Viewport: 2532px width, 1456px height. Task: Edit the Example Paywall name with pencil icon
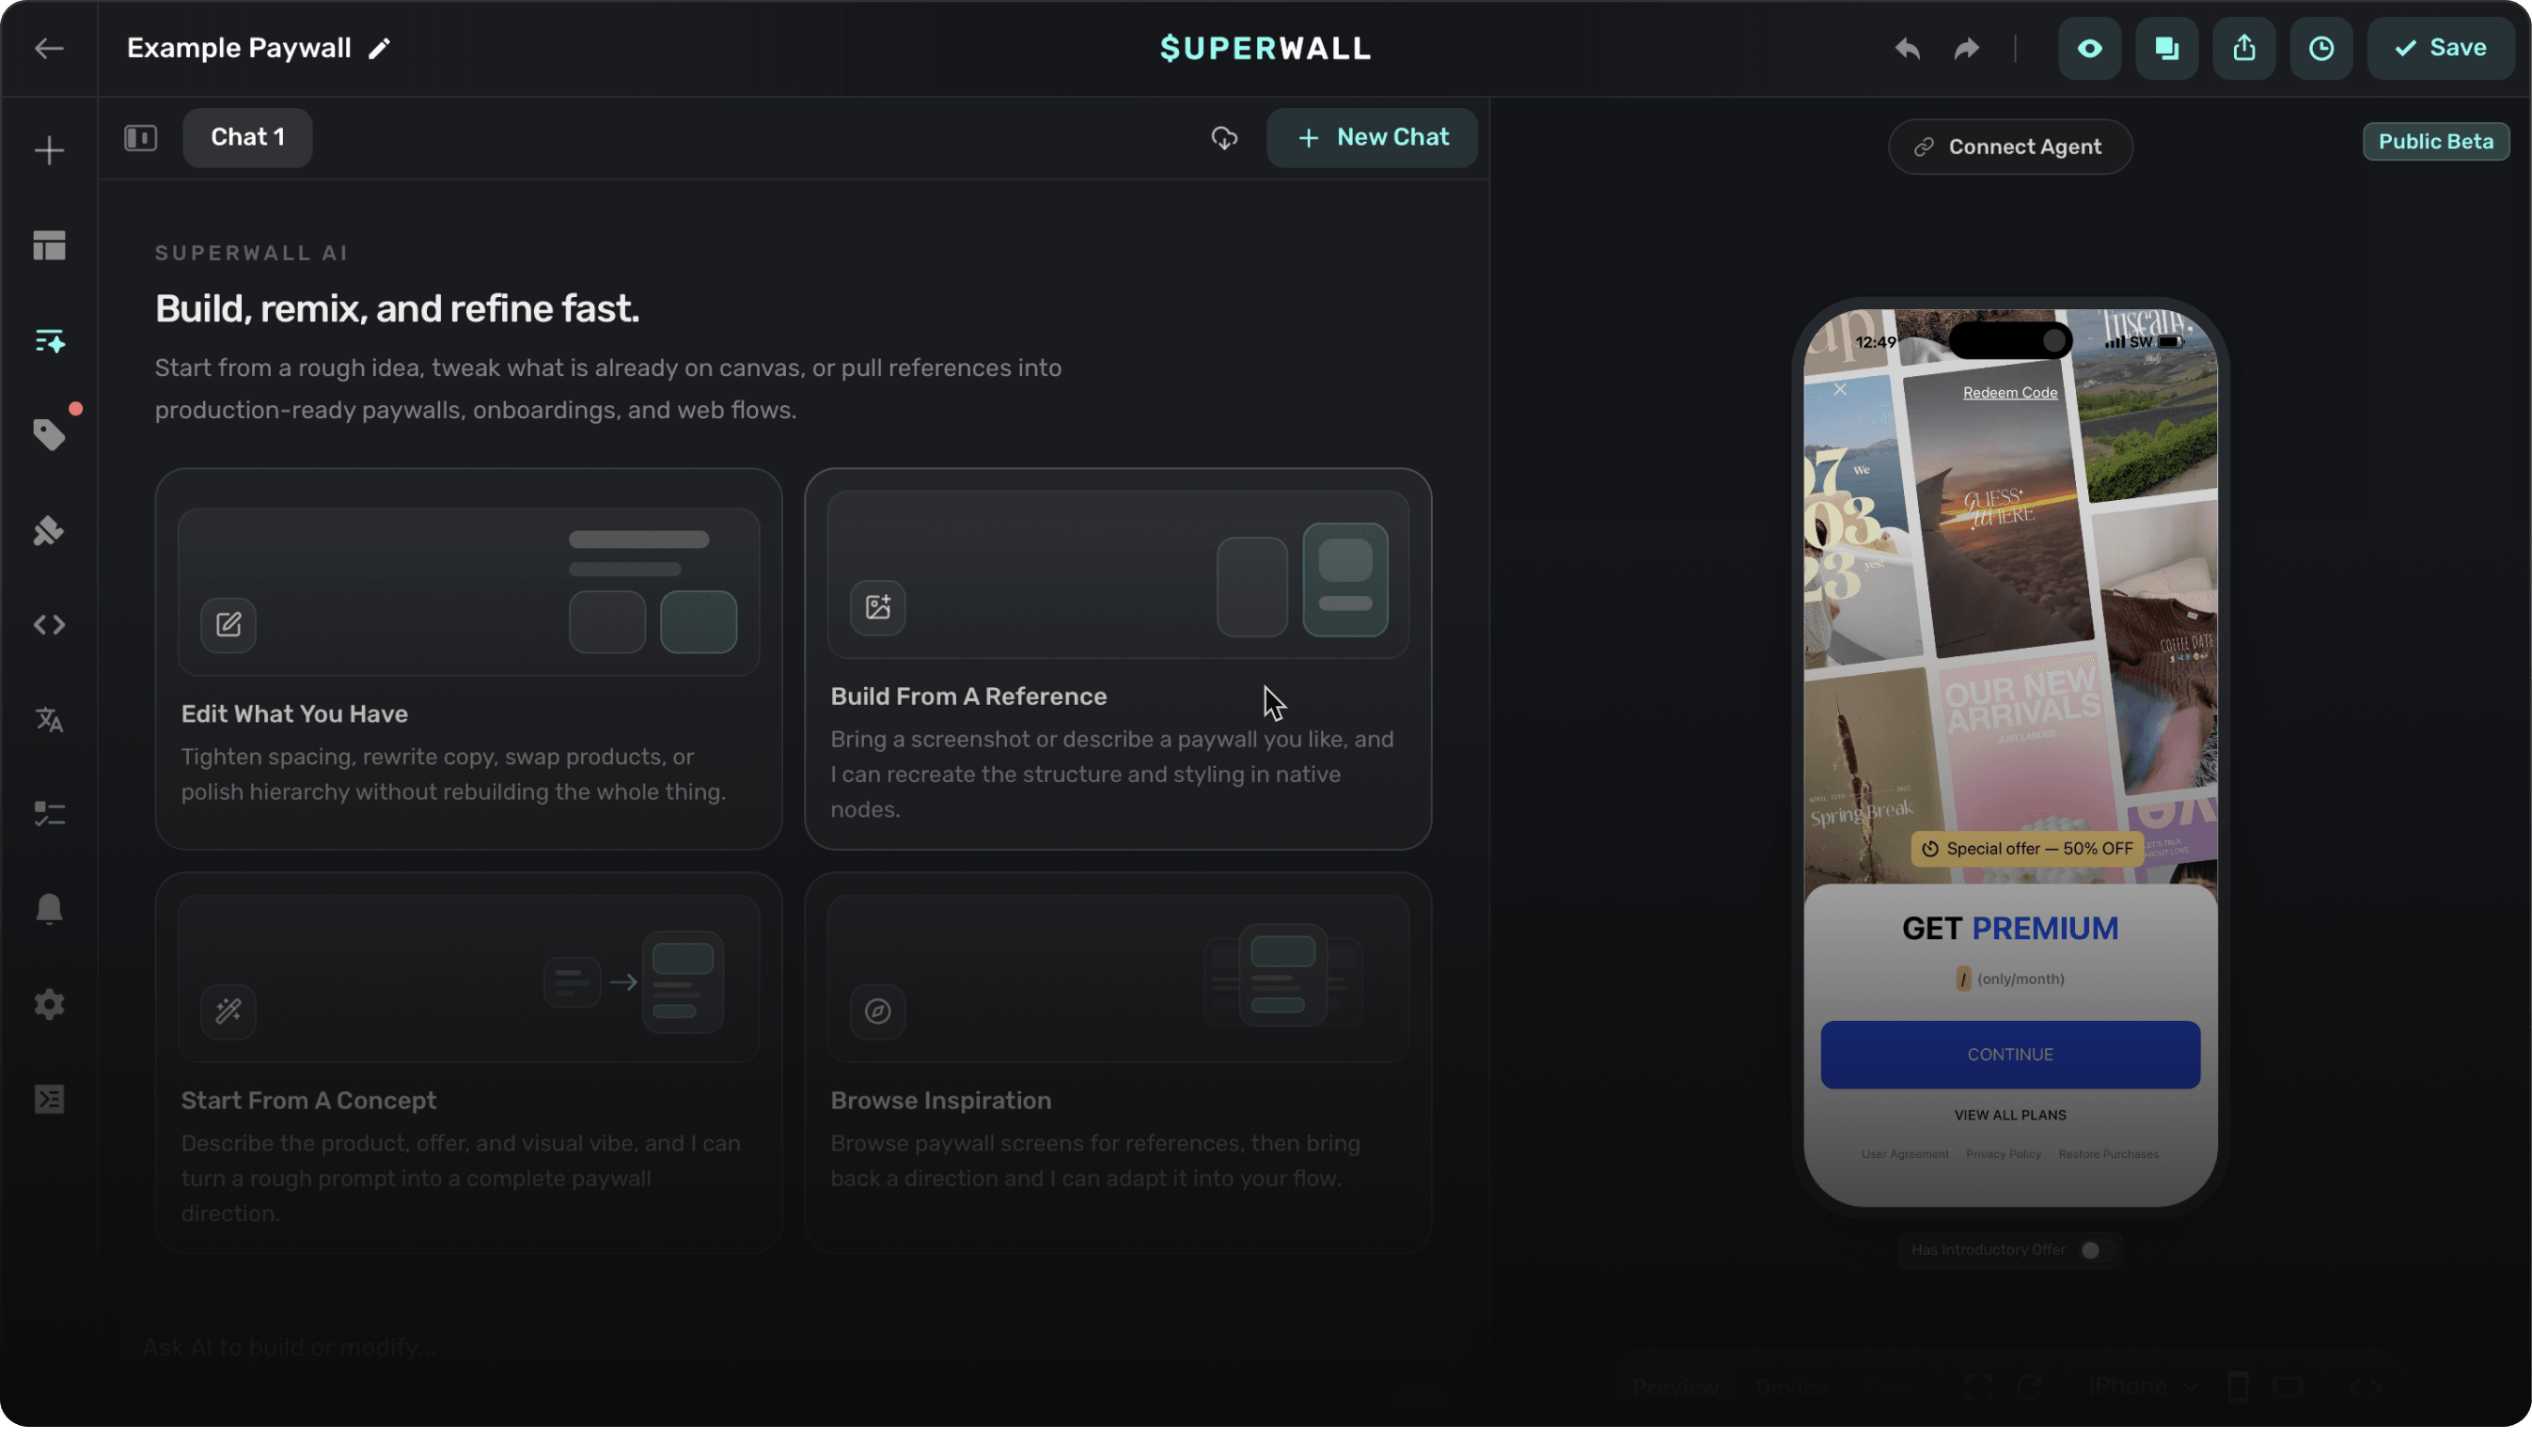(x=379, y=49)
